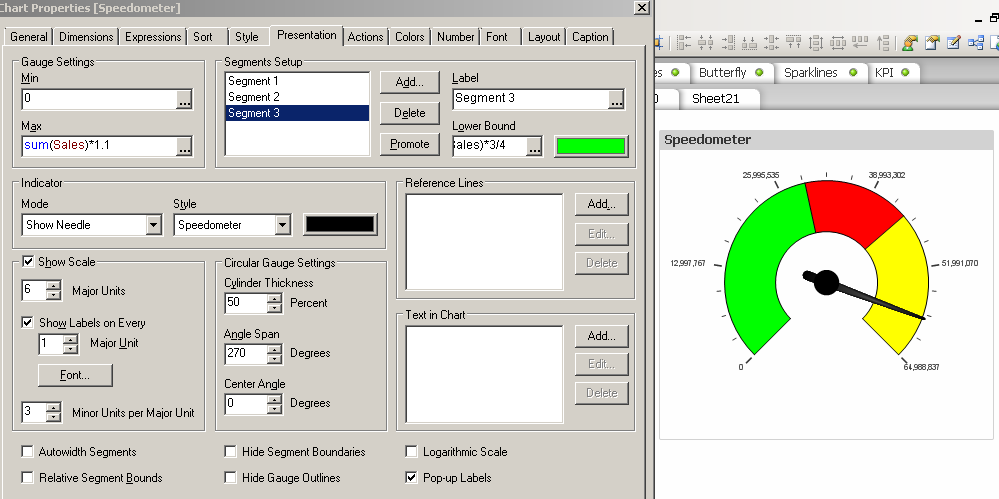Enable Autowidth Segments option
This screenshot has width=999, height=499.
click(28, 452)
